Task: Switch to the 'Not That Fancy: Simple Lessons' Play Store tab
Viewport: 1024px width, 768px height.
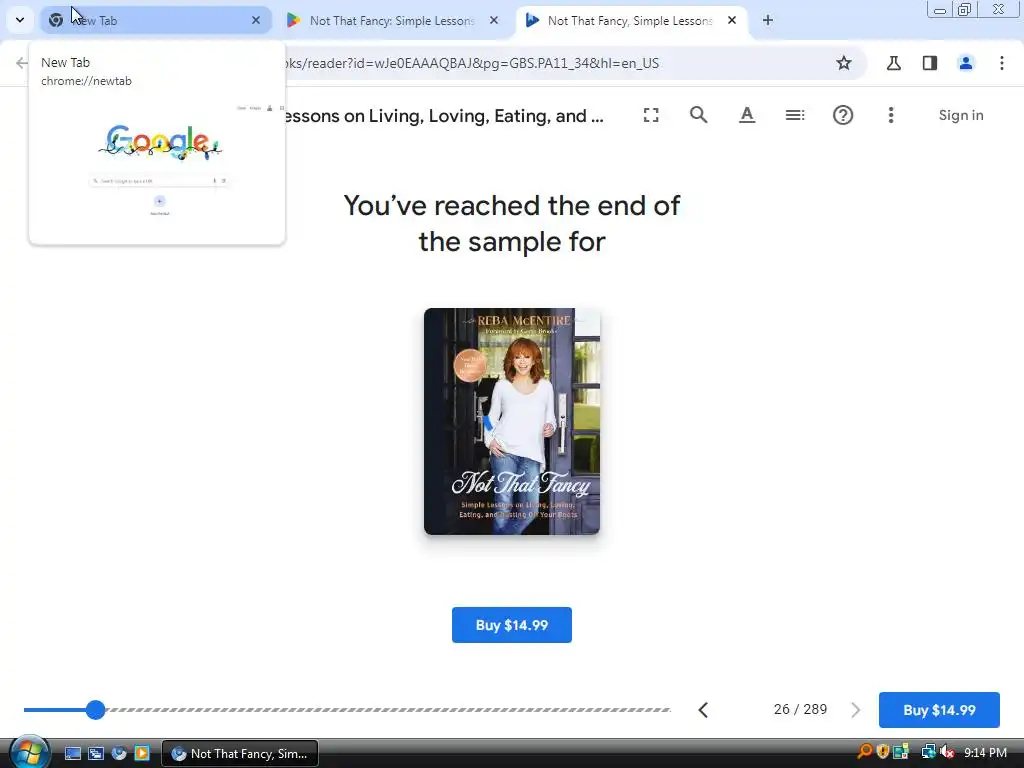Action: tap(392, 20)
